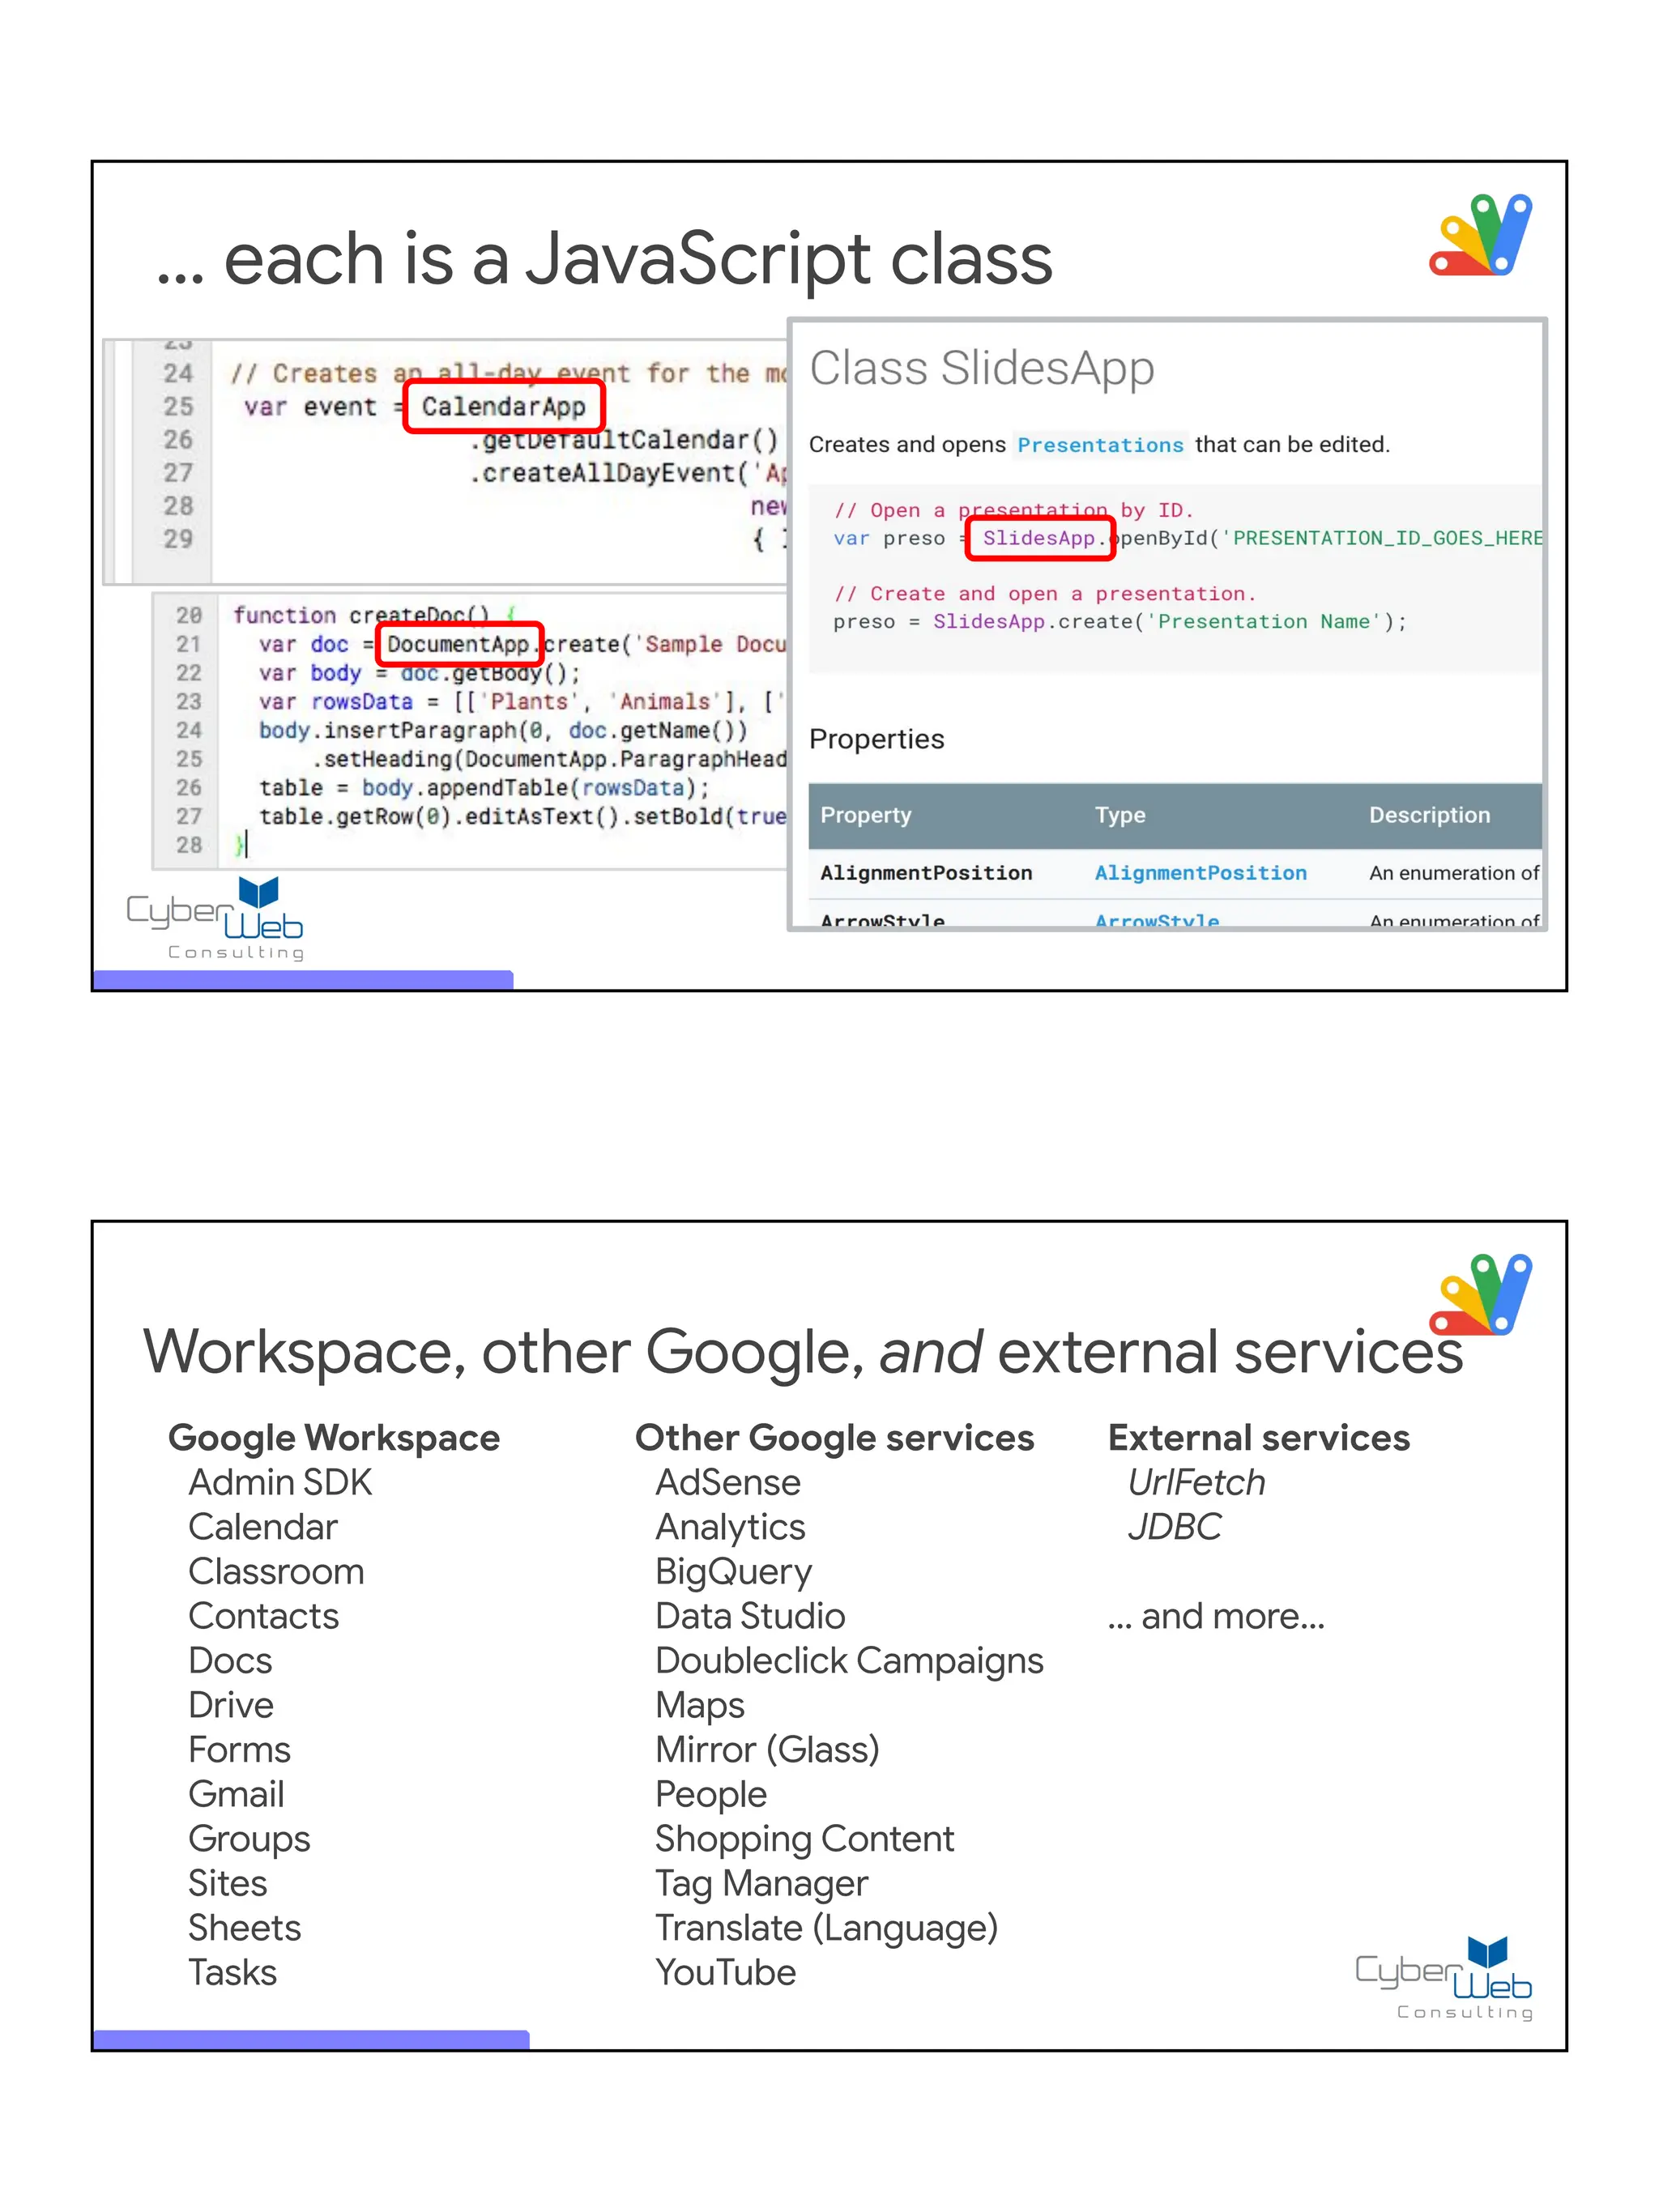
Task: Click line number 25 beside the 'var event' line
Action: (178, 407)
